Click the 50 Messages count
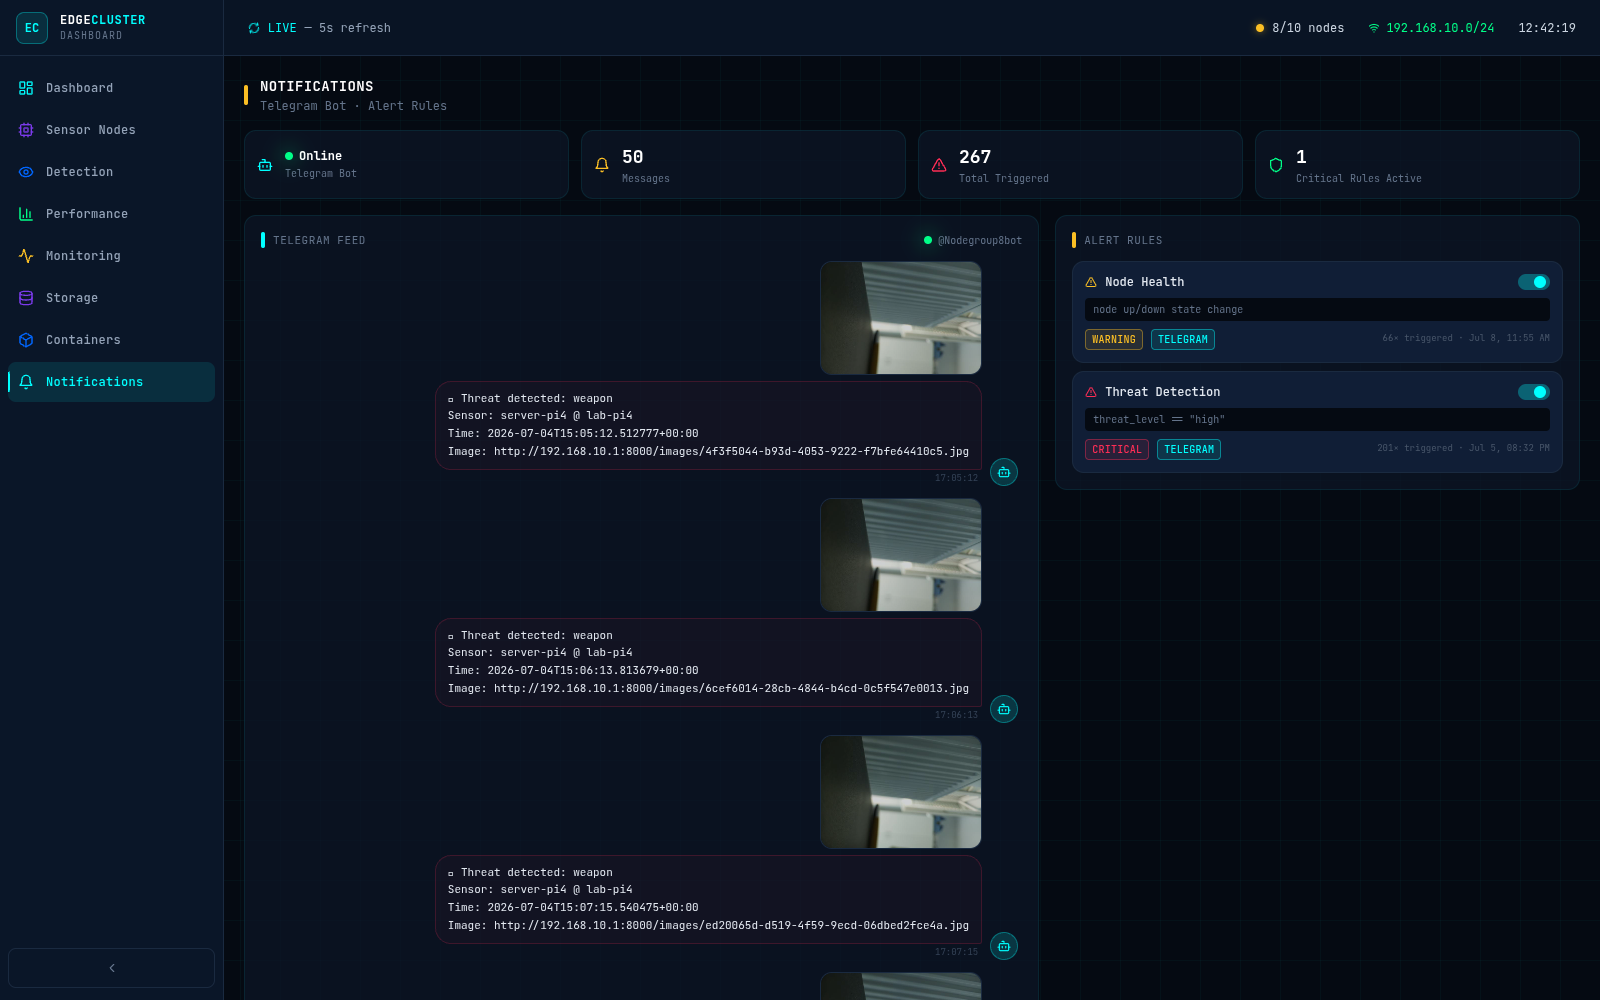 pos(633,157)
